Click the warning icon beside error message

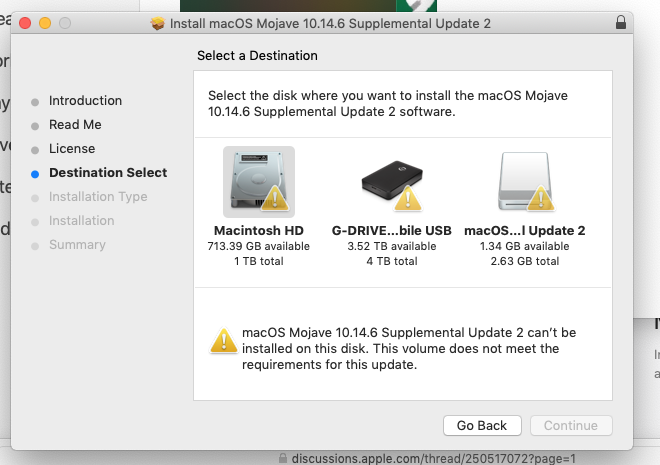tap(224, 340)
